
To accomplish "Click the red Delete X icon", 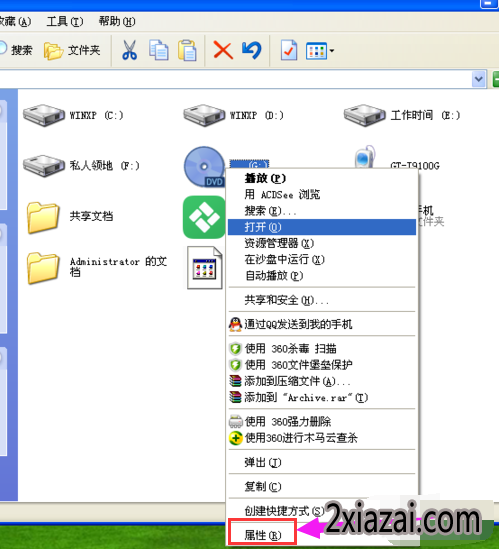I will 223,51.
